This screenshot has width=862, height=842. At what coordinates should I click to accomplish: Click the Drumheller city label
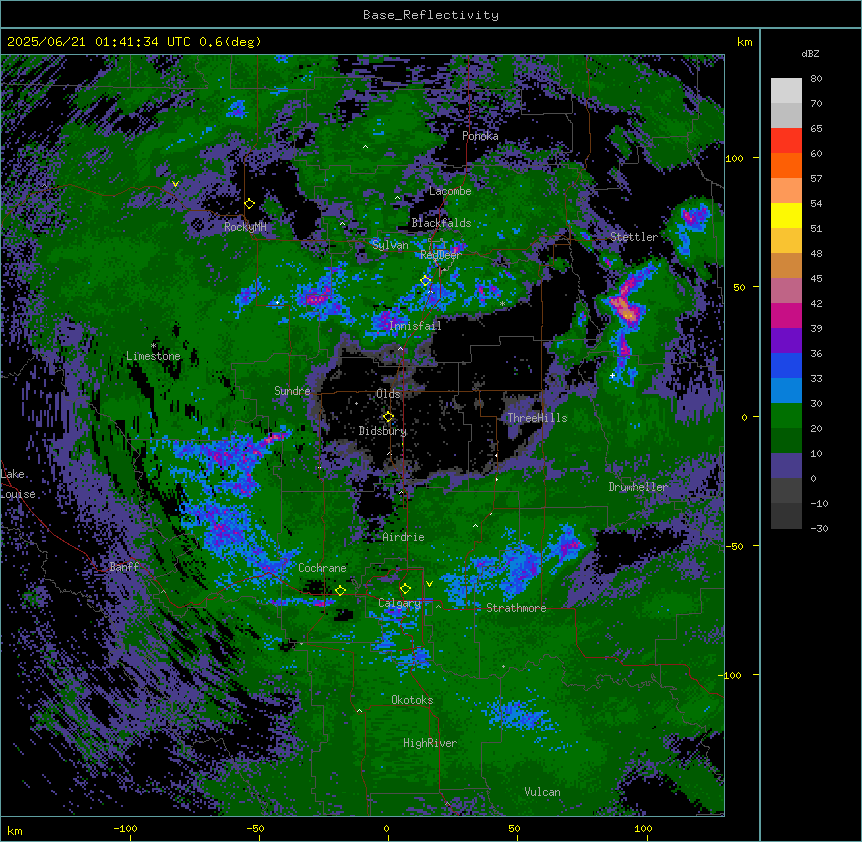click(x=638, y=487)
